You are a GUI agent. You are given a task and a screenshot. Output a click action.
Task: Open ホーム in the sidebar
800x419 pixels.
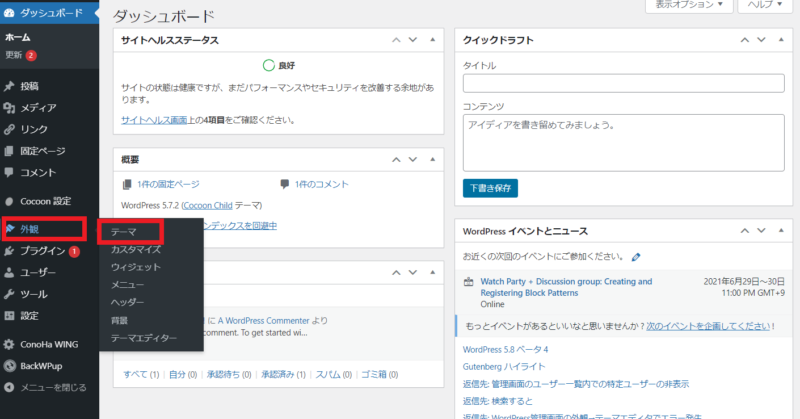(x=18, y=37)
